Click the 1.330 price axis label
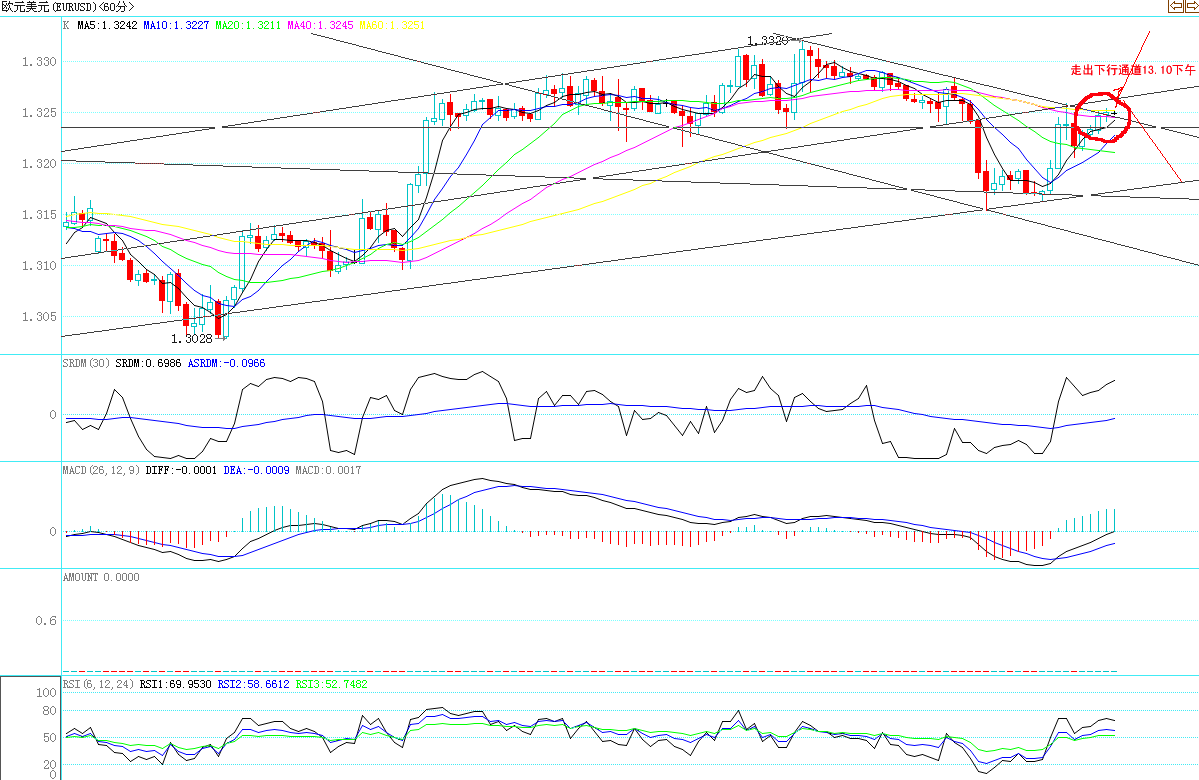1199x780 pixels. click(39, 62)
